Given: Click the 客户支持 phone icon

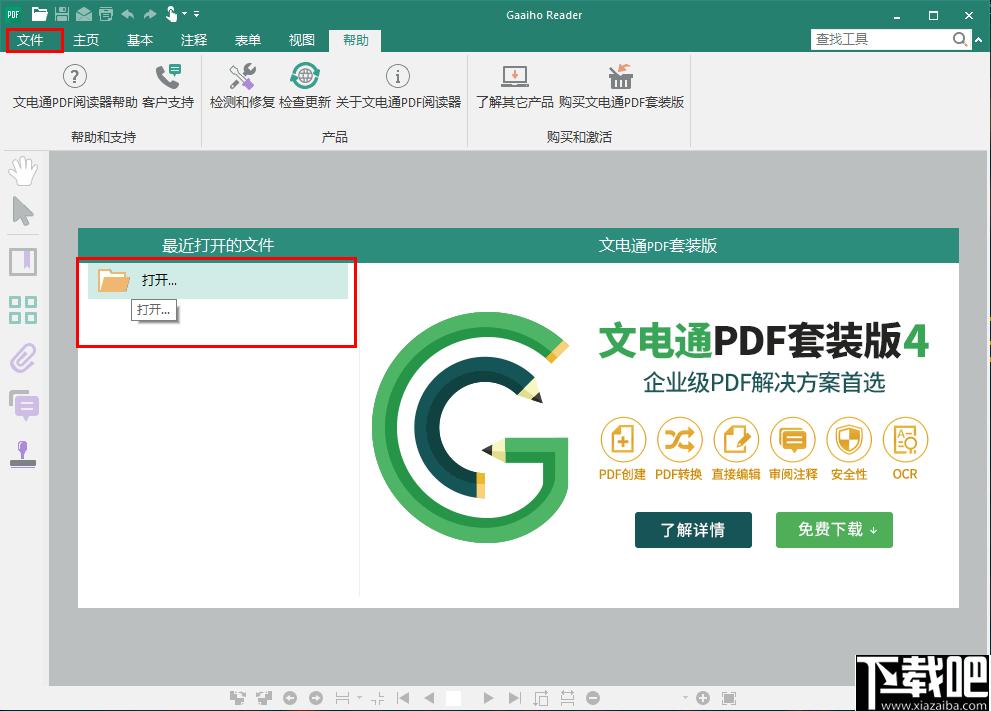Looking at the screenshot, I should (168, 76).
